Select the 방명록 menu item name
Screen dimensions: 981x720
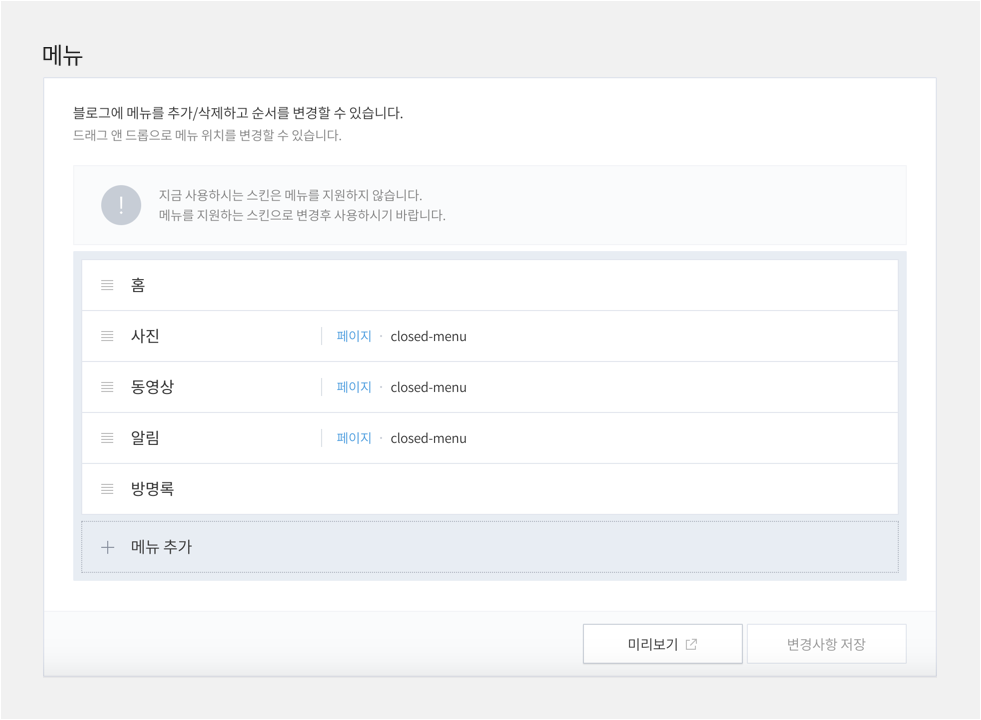[x=152, y=489]
